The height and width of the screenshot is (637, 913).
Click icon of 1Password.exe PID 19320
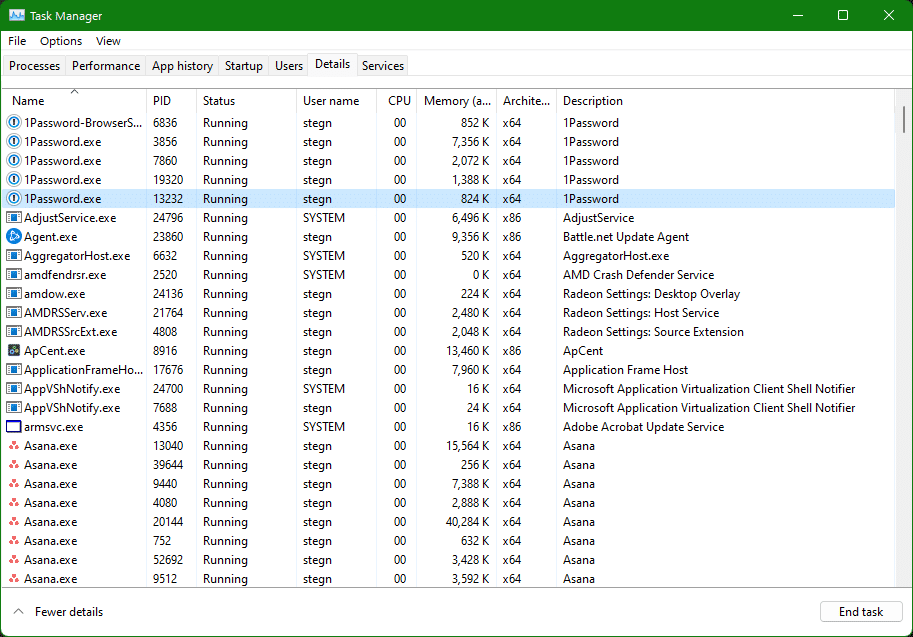(13, 179)
